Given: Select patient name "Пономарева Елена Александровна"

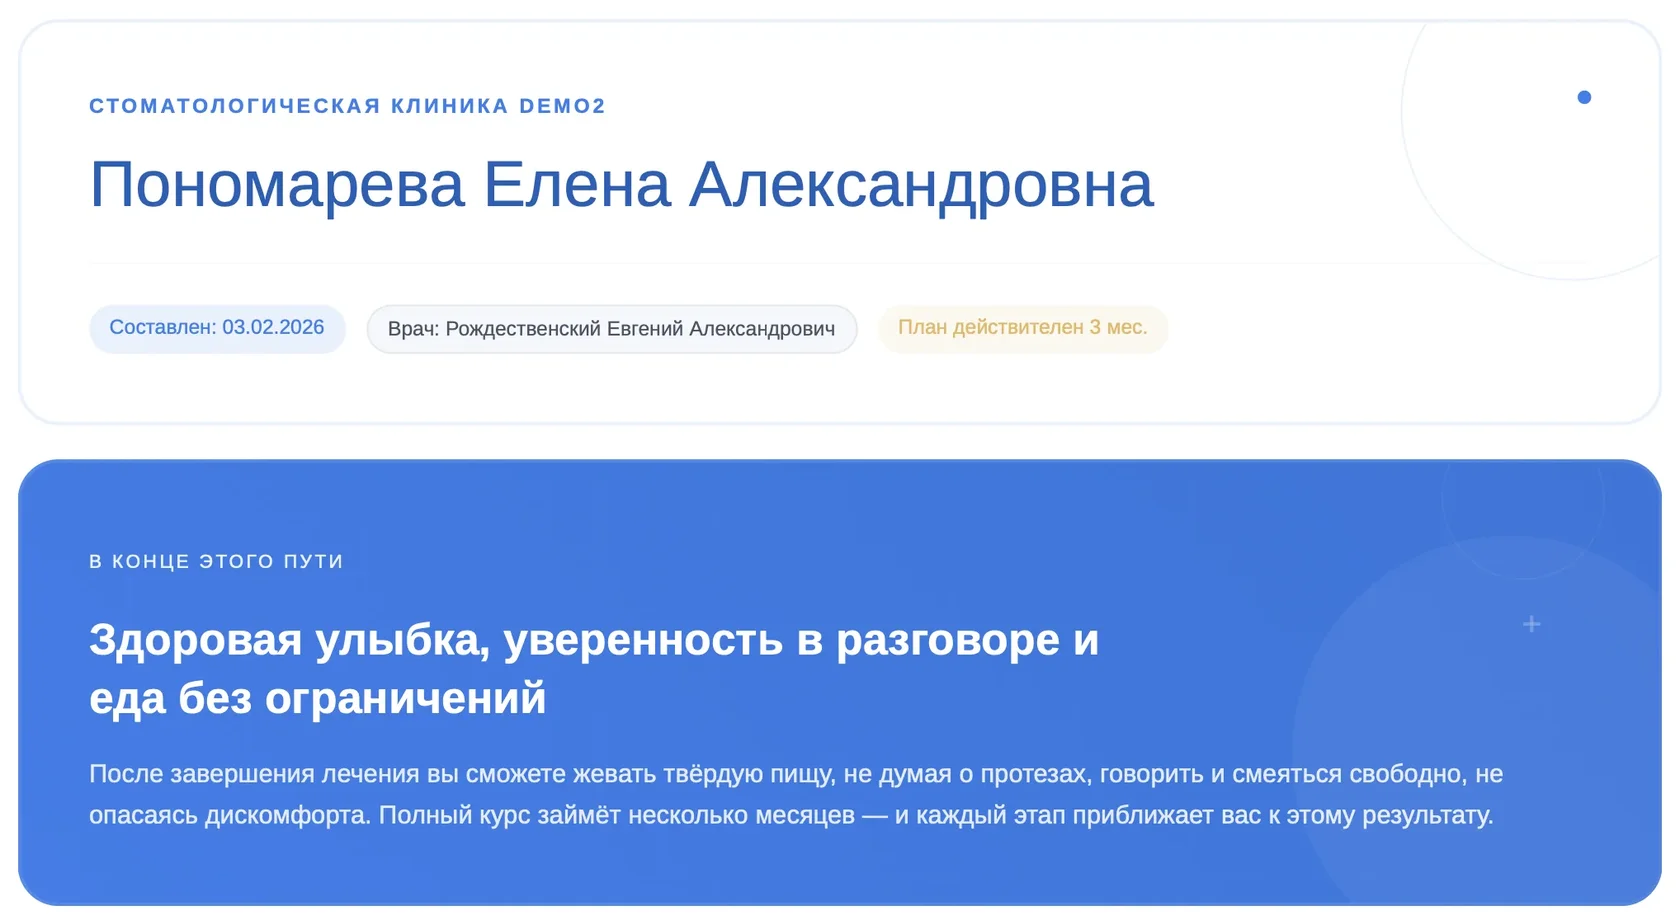Looking at the screenshot, I should pyautogui.click(x=621, y=185).
